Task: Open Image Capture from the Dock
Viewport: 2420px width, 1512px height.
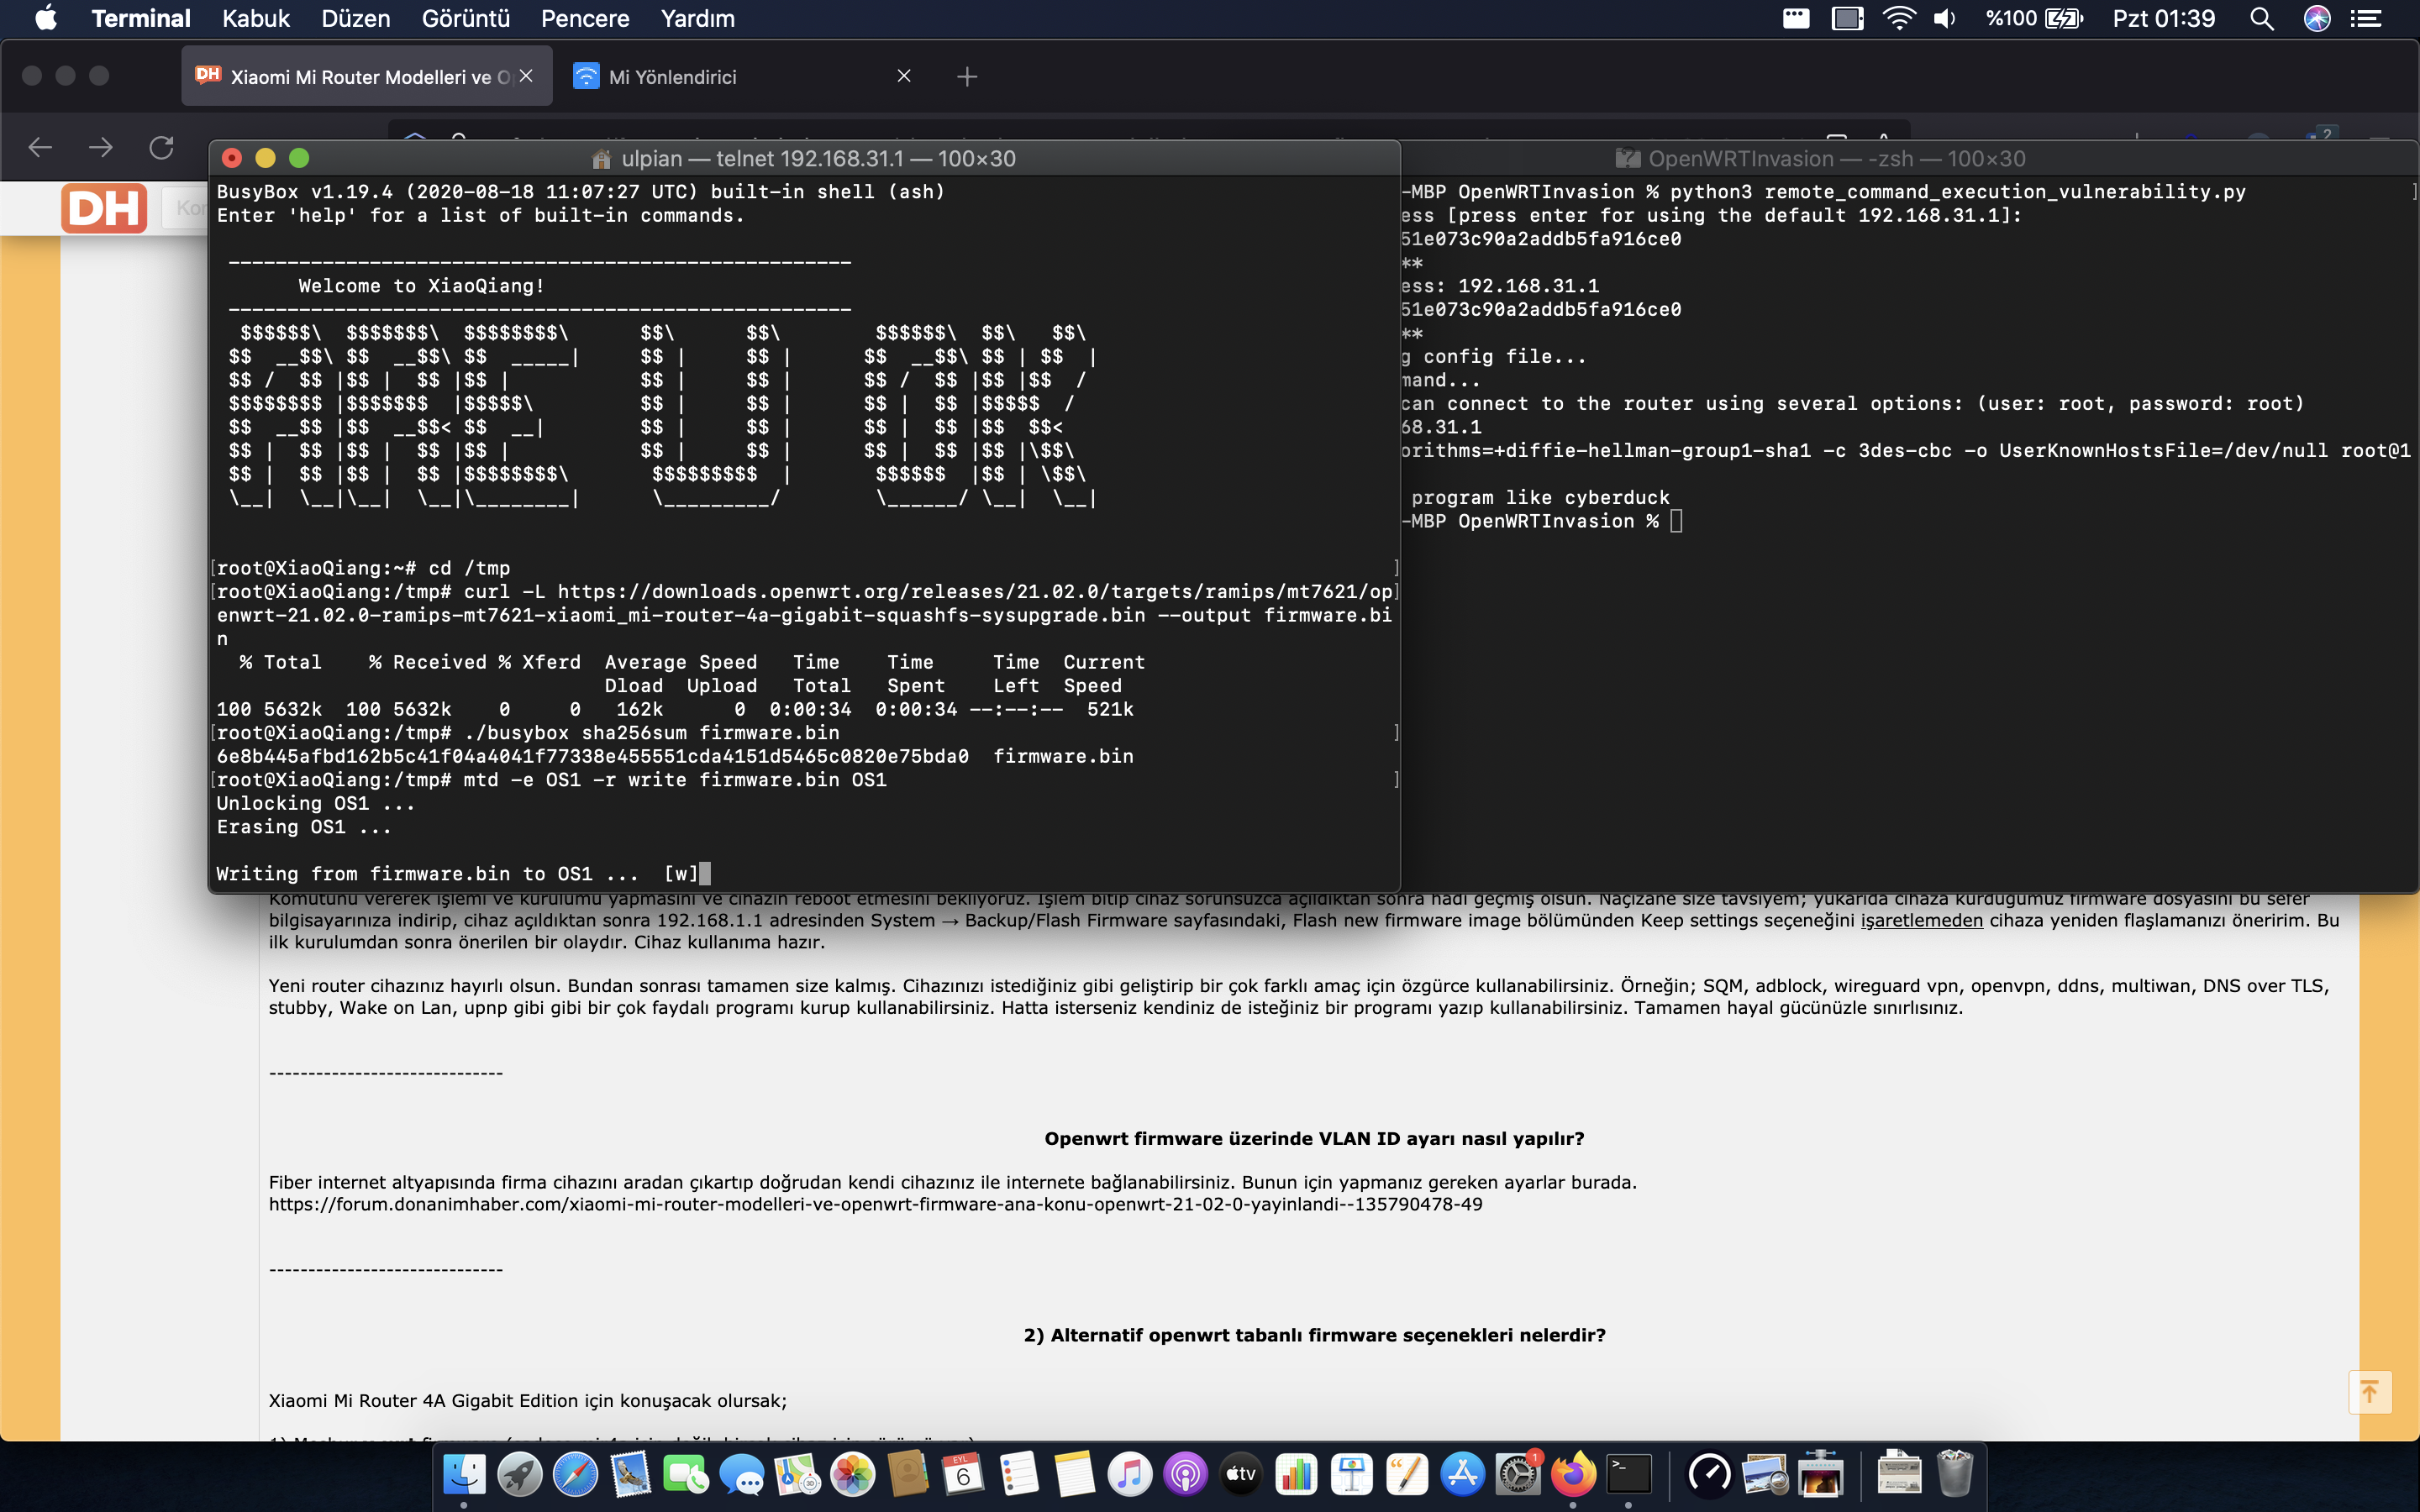Action: coord(1820,1474)
